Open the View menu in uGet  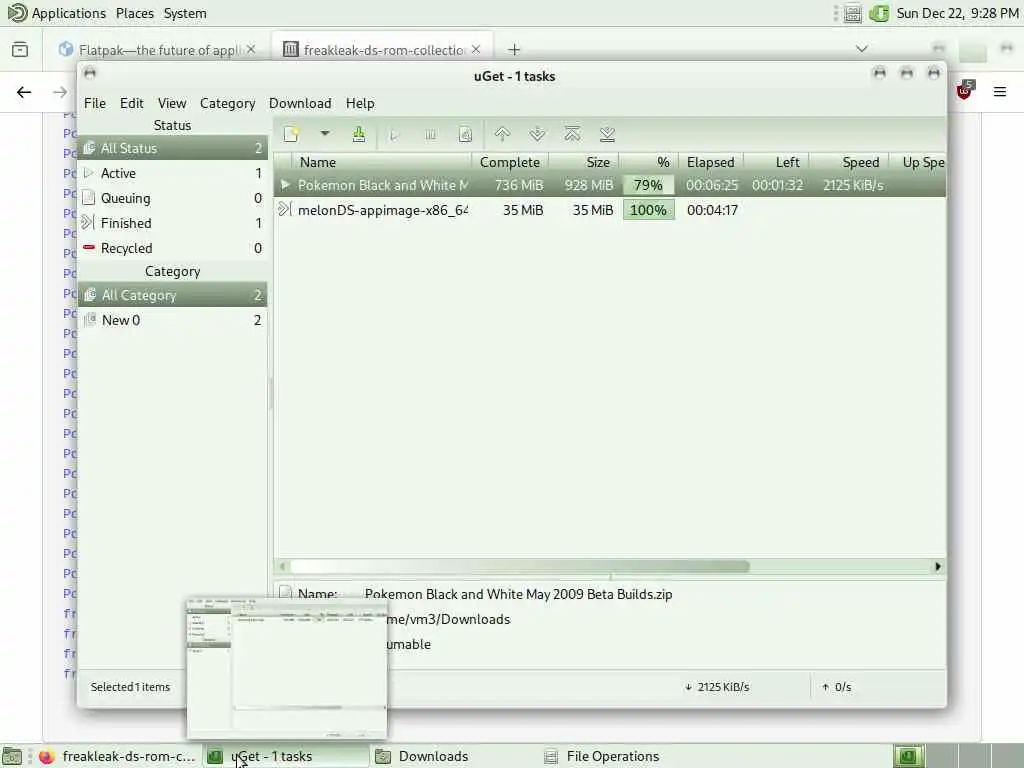click(x=172, y=103)
